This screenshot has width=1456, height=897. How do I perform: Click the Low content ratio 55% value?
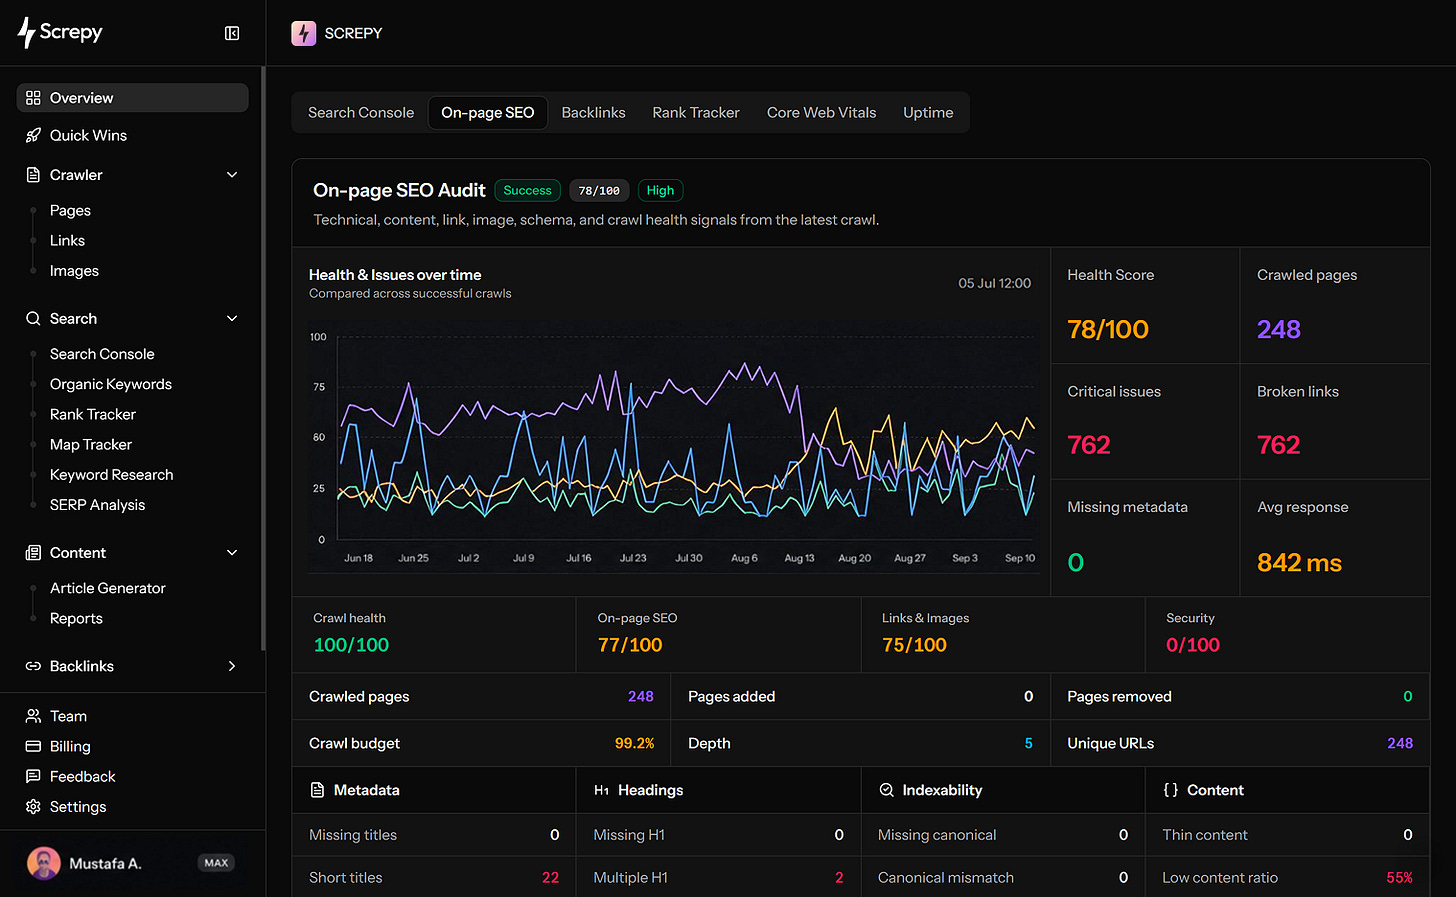(x=1399, y=877)
